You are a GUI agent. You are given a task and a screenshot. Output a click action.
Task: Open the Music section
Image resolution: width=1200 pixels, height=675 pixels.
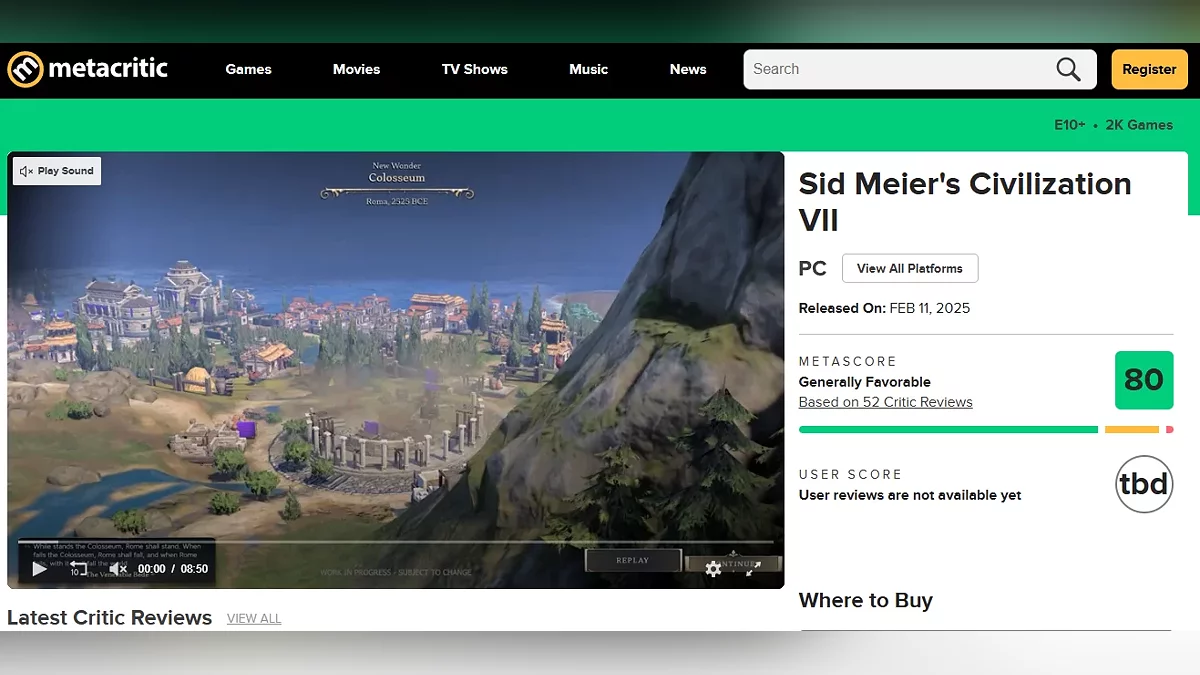pyautogui.click(x=588, y=69)
